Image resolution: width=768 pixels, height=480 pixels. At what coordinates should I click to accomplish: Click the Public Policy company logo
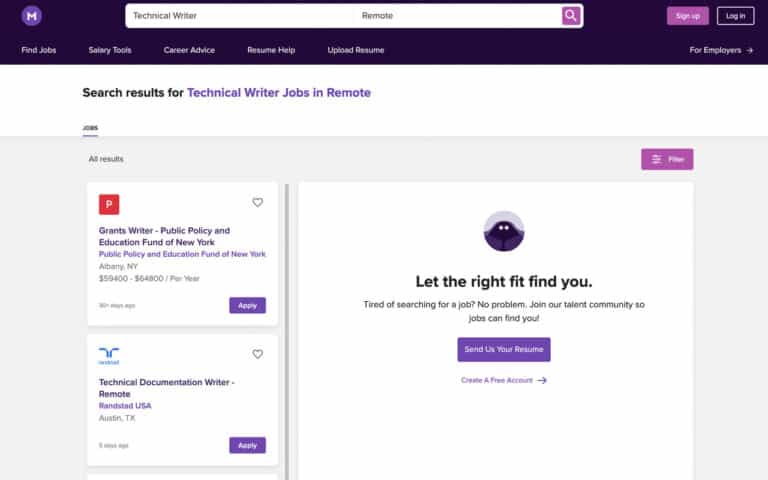(109, 205)
